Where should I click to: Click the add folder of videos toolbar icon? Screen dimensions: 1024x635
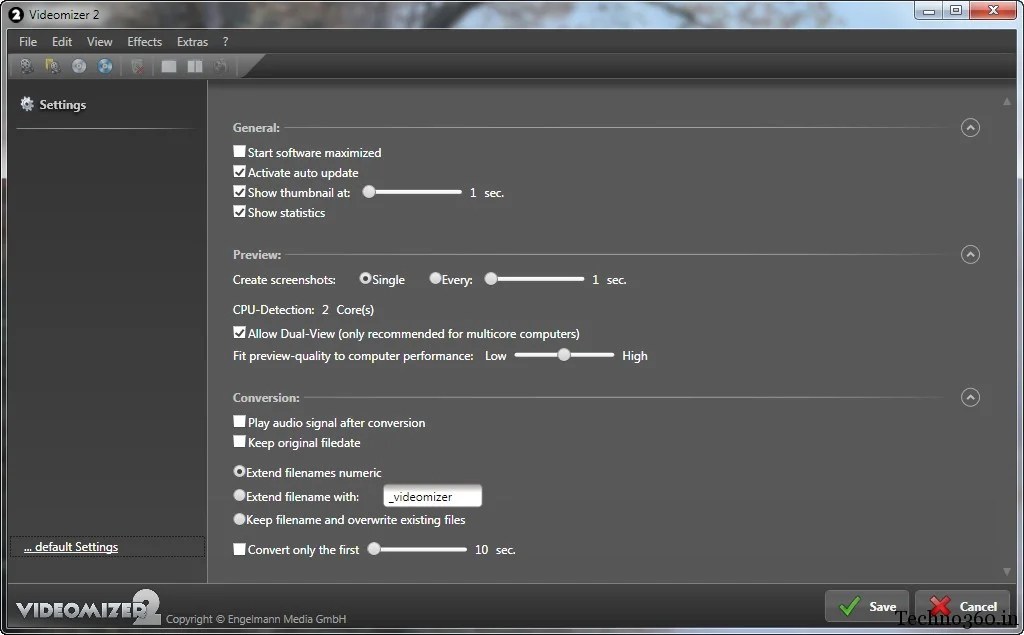[52, 66]
